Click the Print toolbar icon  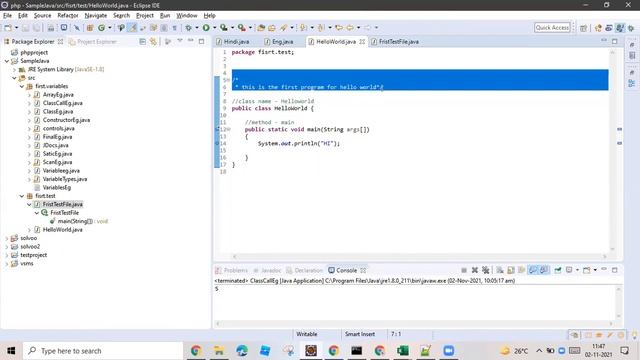(x=51, y=28)
